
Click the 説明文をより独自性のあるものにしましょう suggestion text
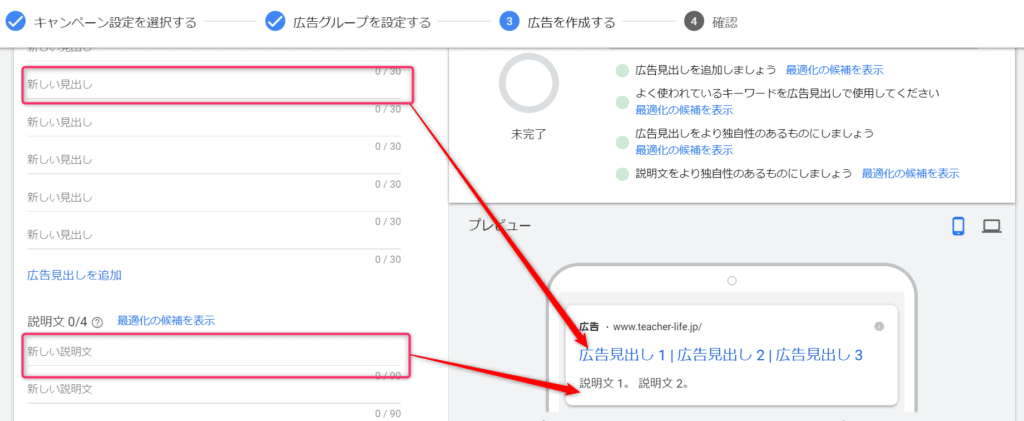[x=743, y=174]
